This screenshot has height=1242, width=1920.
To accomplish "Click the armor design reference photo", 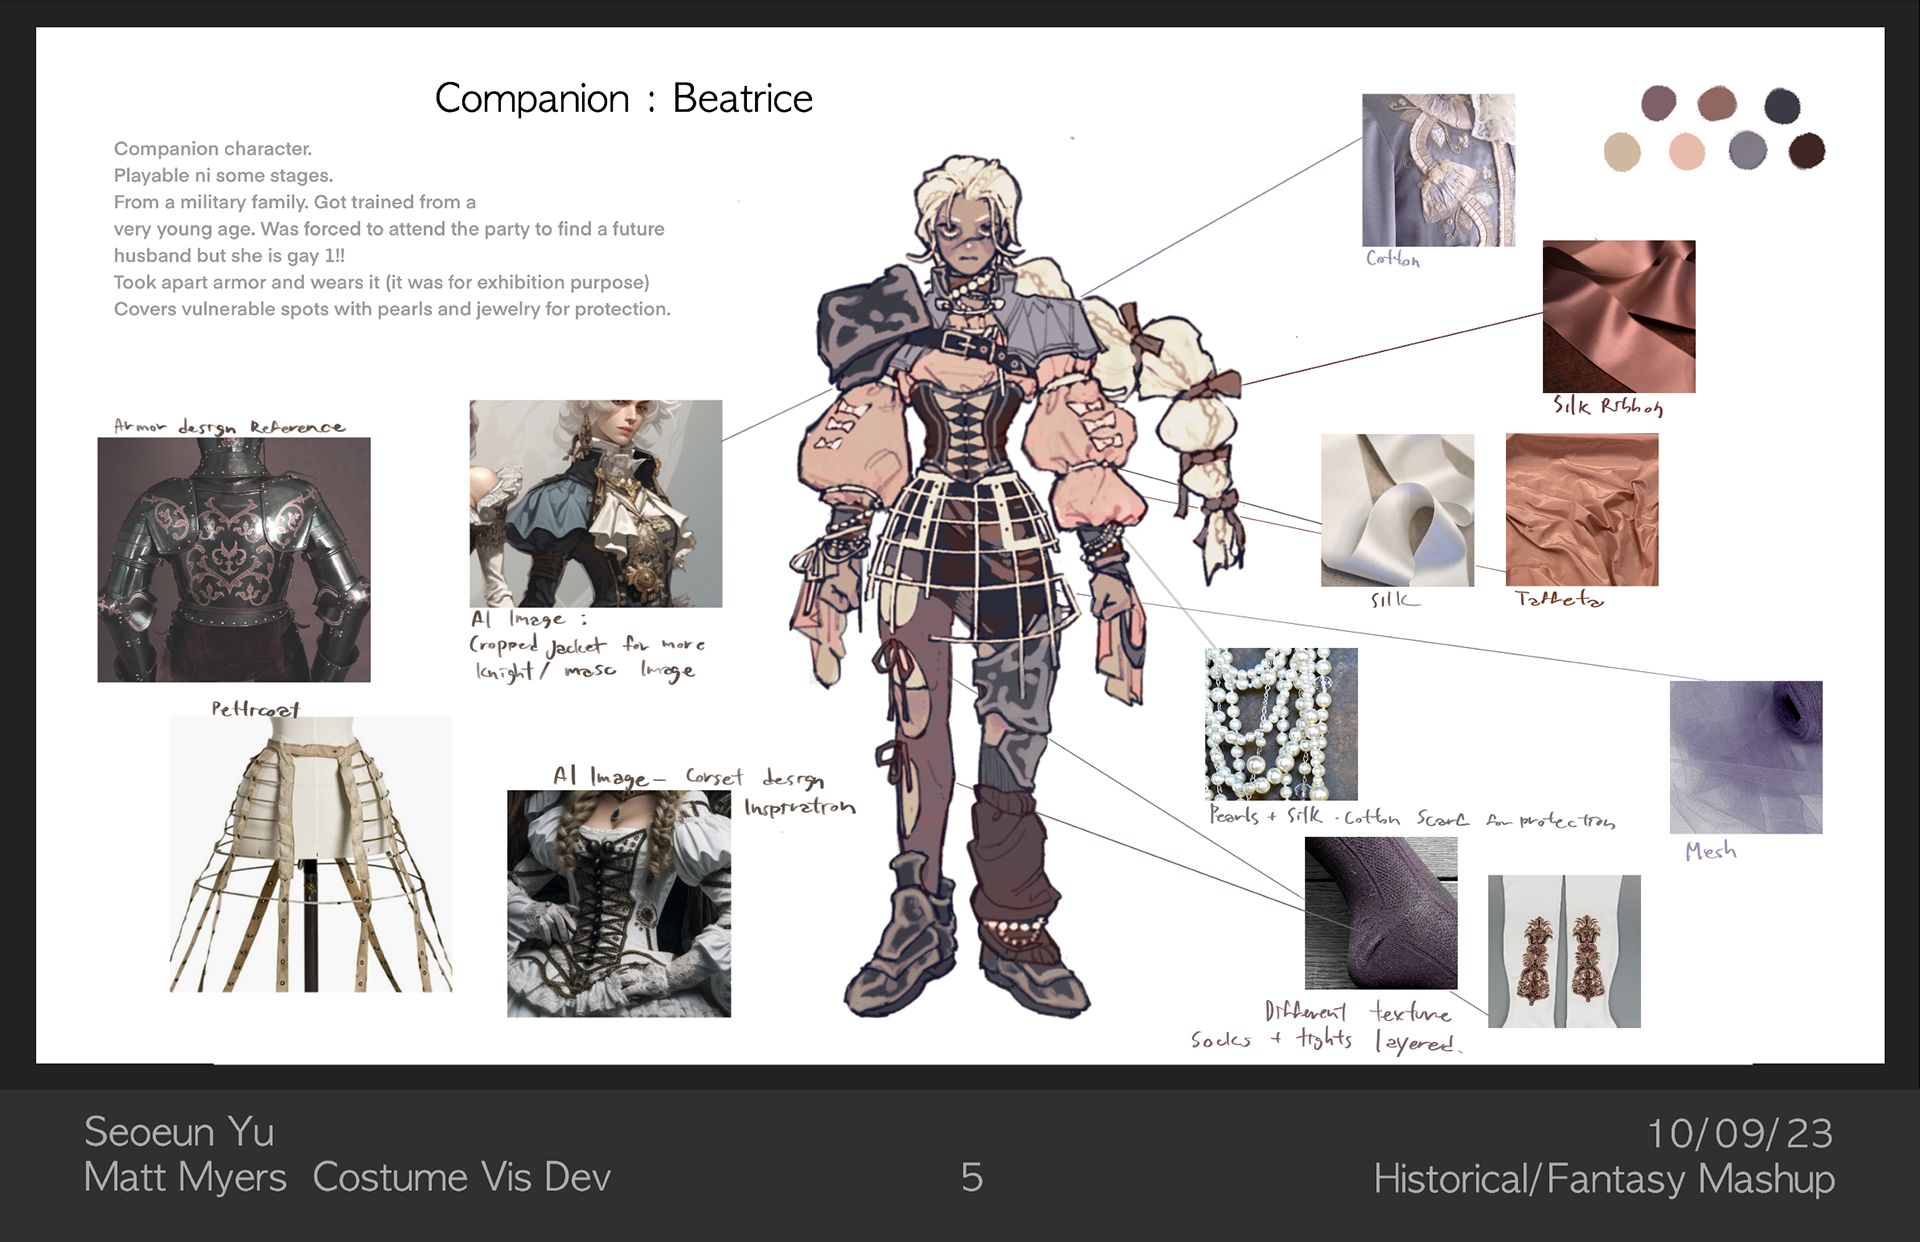I will tap(233, 559).
